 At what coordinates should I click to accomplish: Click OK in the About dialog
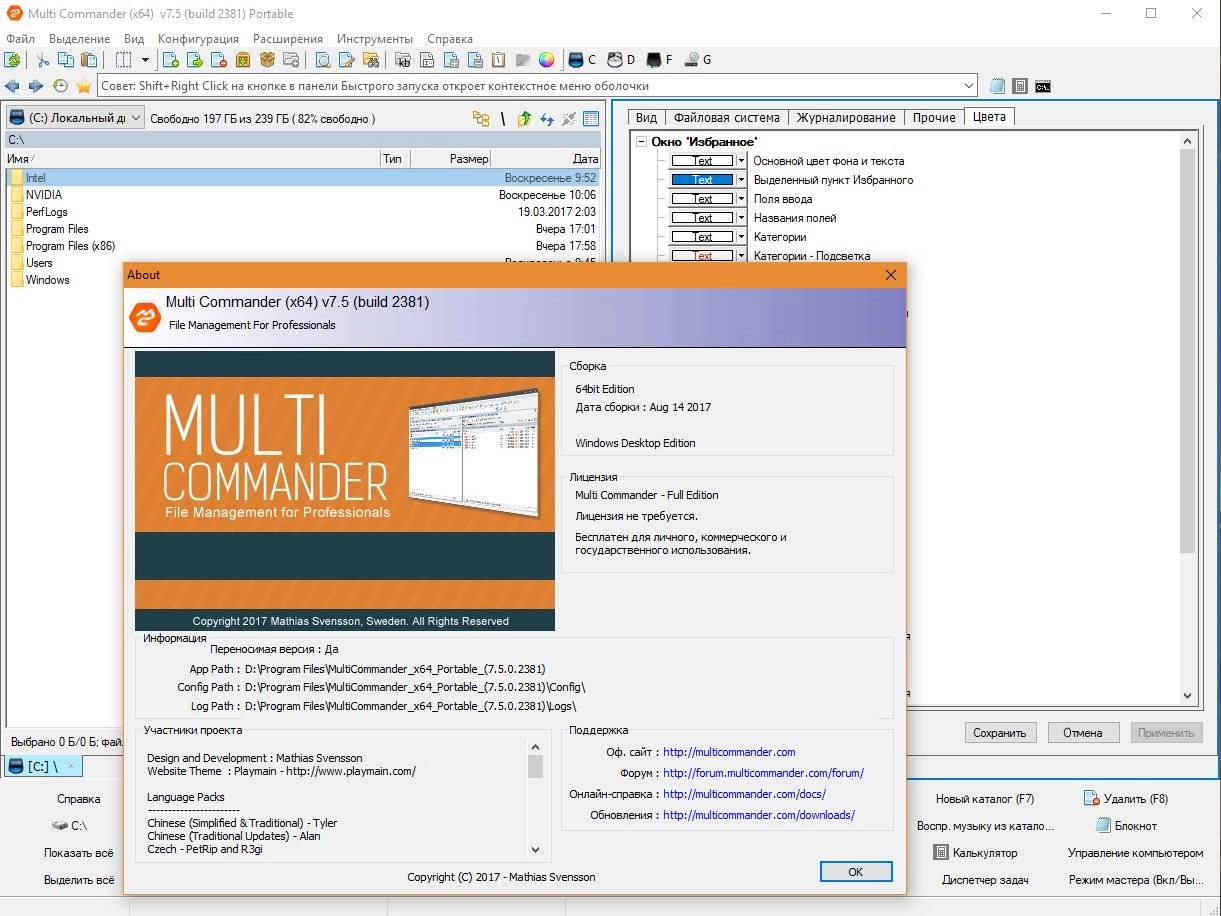click(855, 872)
